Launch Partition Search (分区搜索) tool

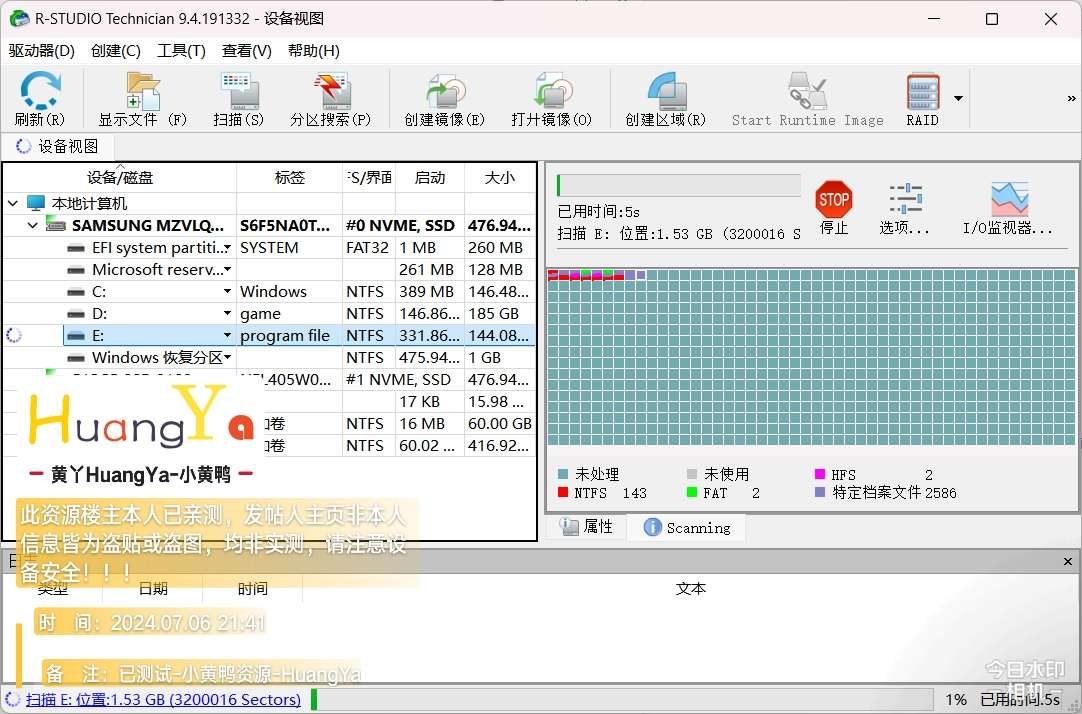pos(331,99)
